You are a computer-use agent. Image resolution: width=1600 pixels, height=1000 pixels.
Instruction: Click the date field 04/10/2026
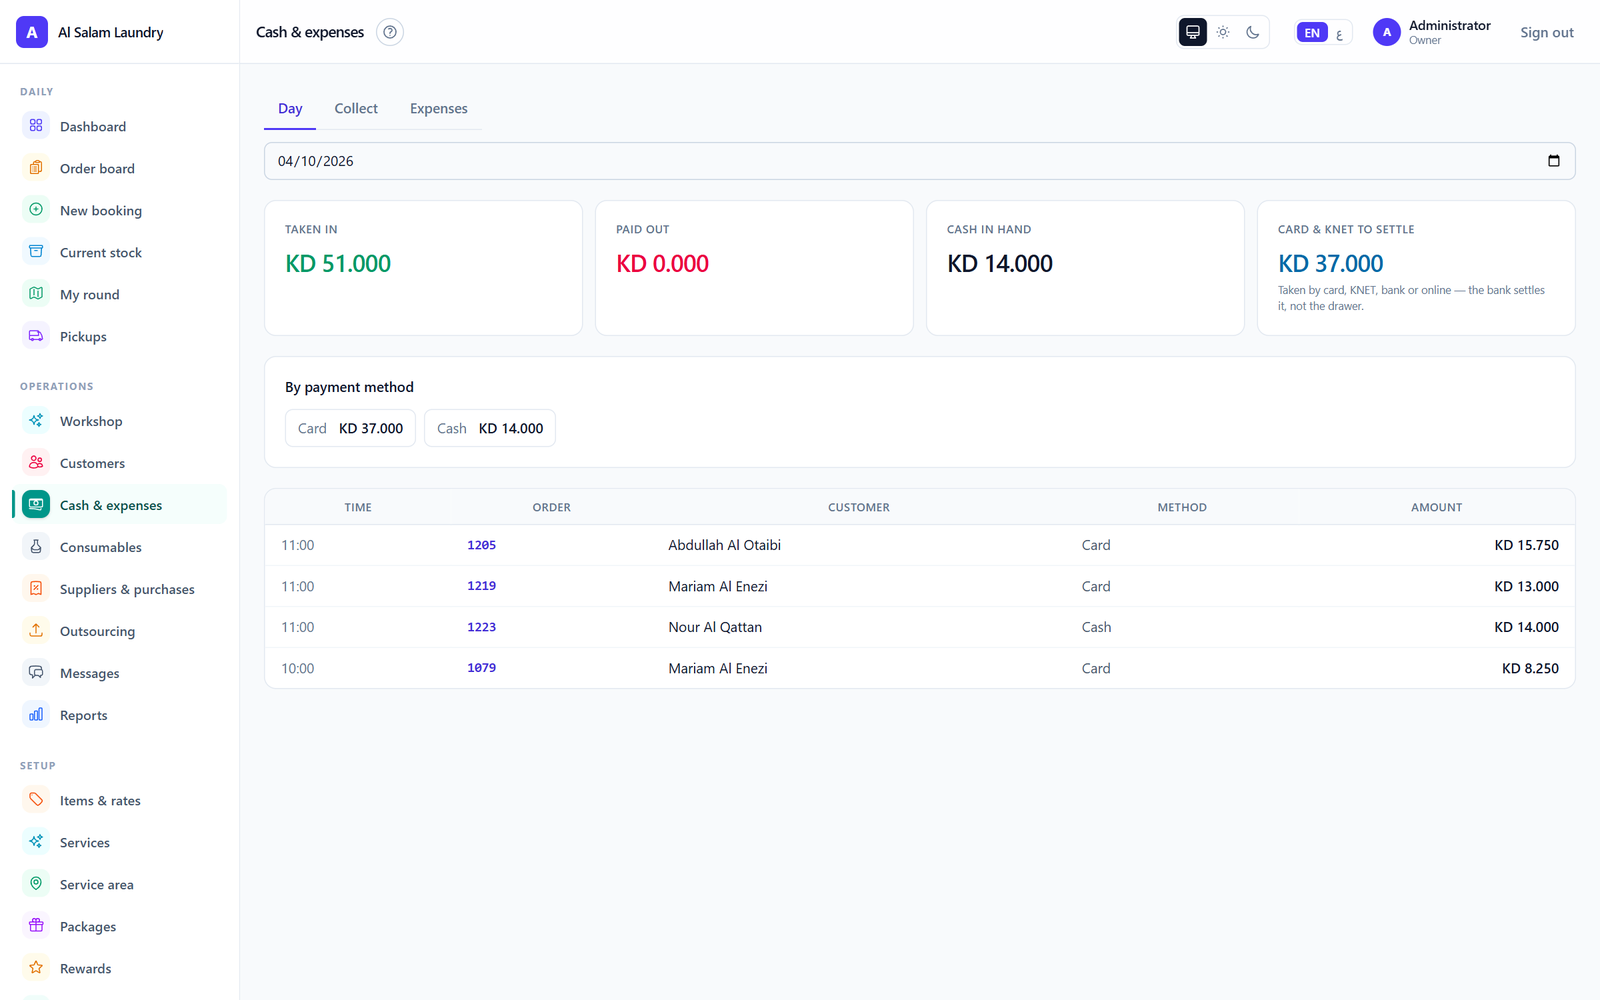pyautogui.click(x=919, y=161)
